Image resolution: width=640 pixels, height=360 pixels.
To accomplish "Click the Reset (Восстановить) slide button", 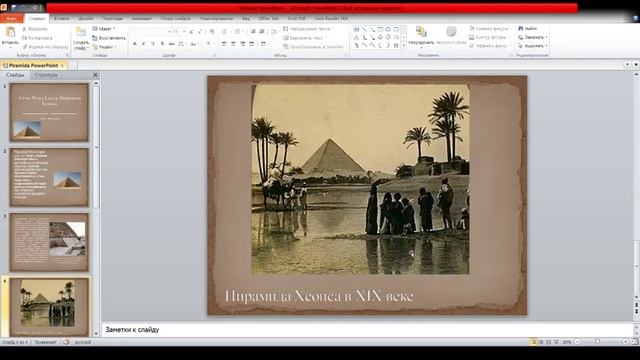I will point(109,38).
